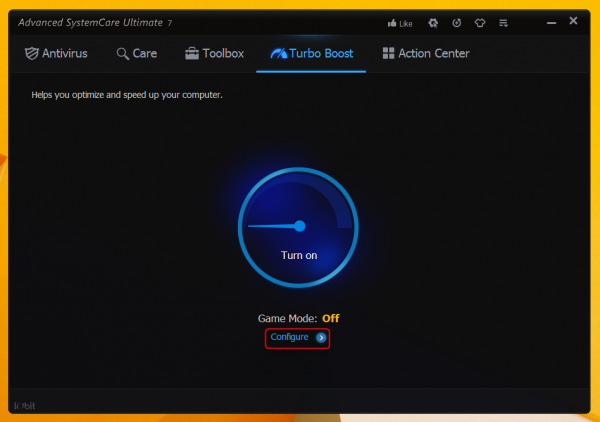Screen dimensions: 600x422
Task: Select the Turbo Boost tab
Action: [x=311, y=54]
